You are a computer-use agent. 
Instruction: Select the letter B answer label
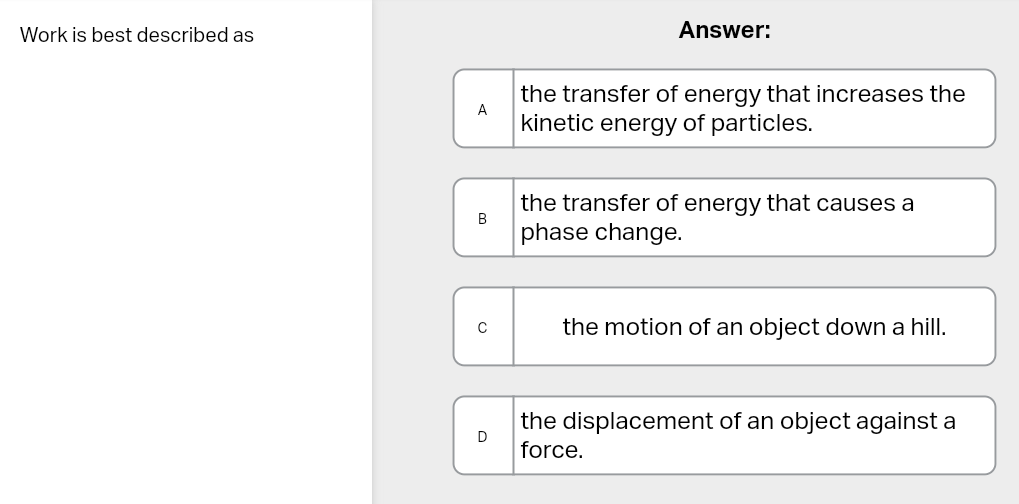(x=482, y=218)
